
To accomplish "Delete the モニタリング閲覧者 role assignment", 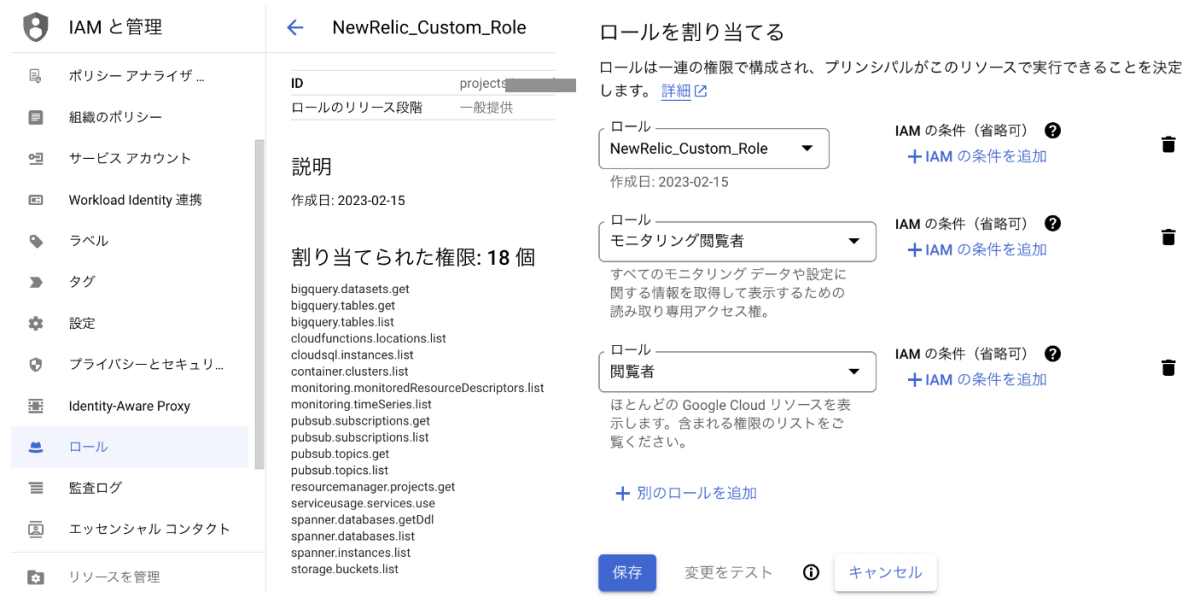I will pyautogui.click(x=1167, y=237).
